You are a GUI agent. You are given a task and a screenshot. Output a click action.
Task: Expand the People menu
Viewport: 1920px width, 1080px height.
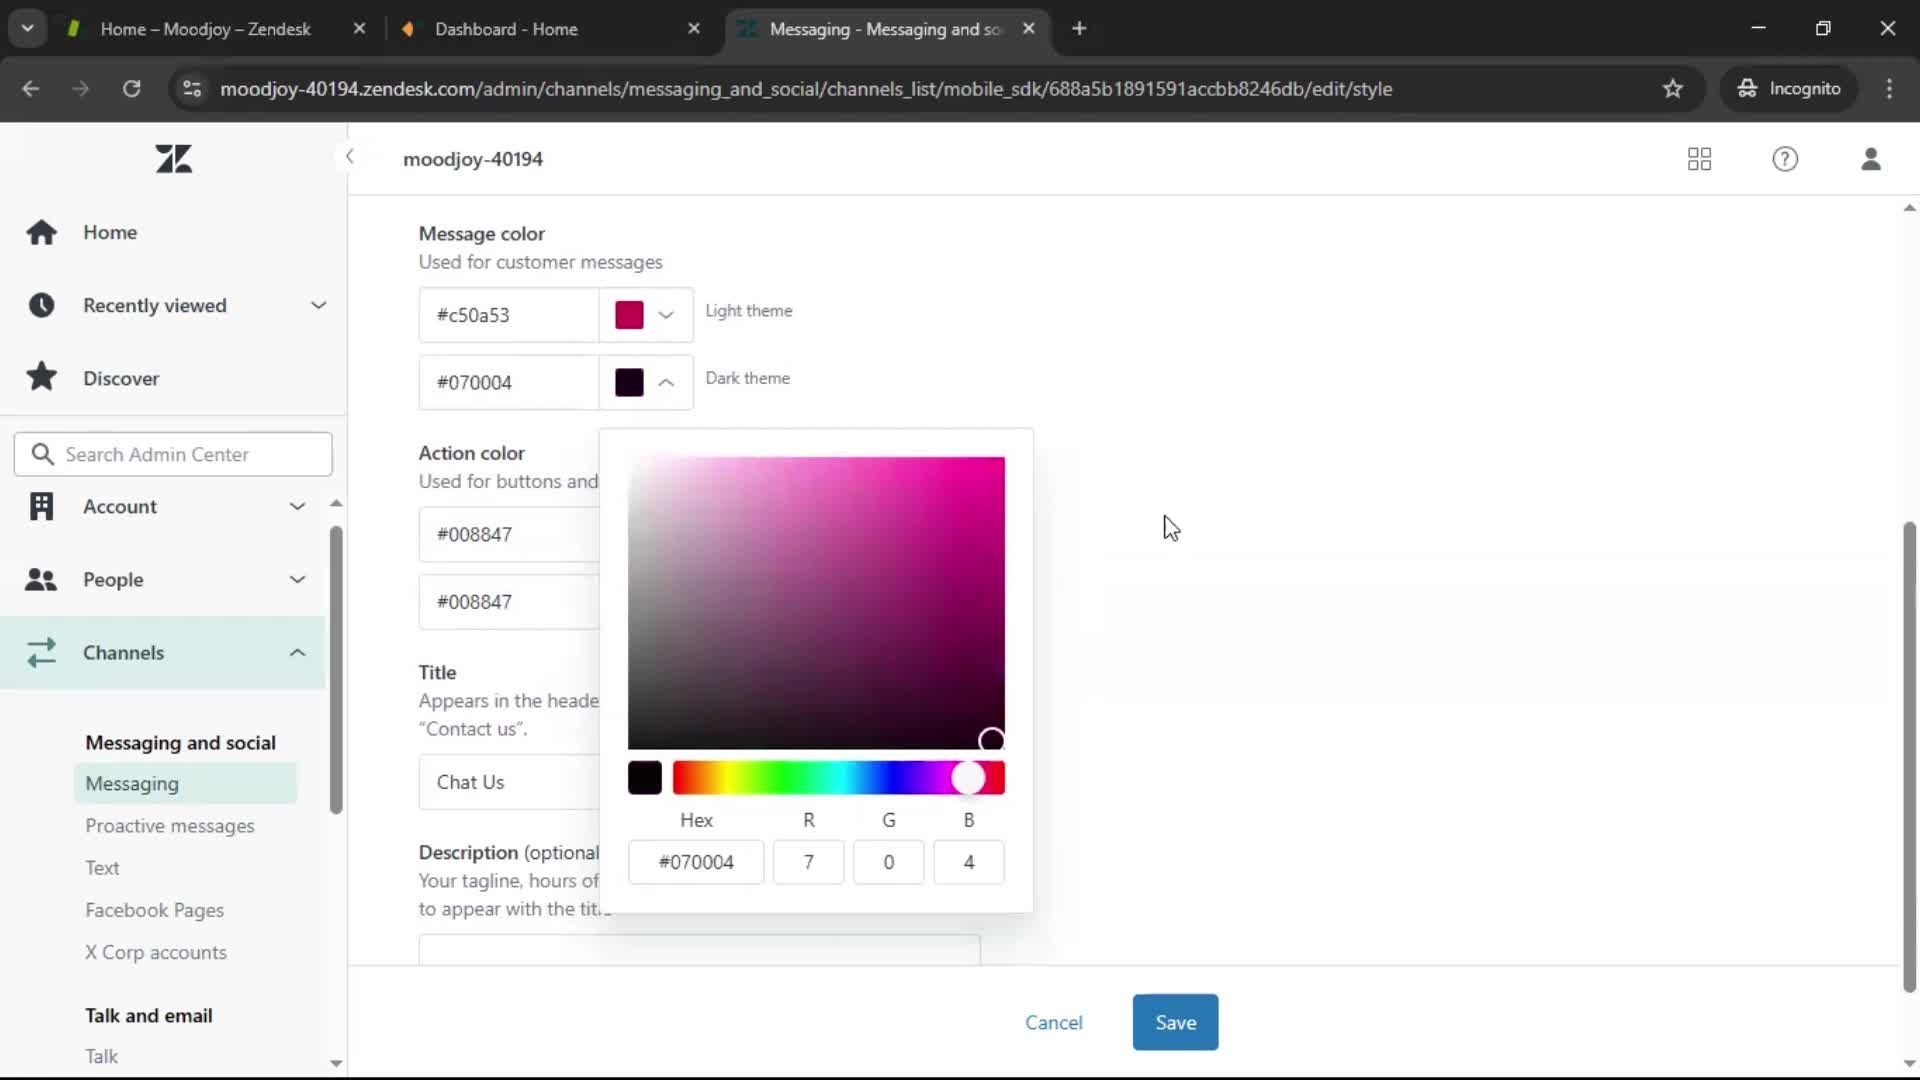297,579
